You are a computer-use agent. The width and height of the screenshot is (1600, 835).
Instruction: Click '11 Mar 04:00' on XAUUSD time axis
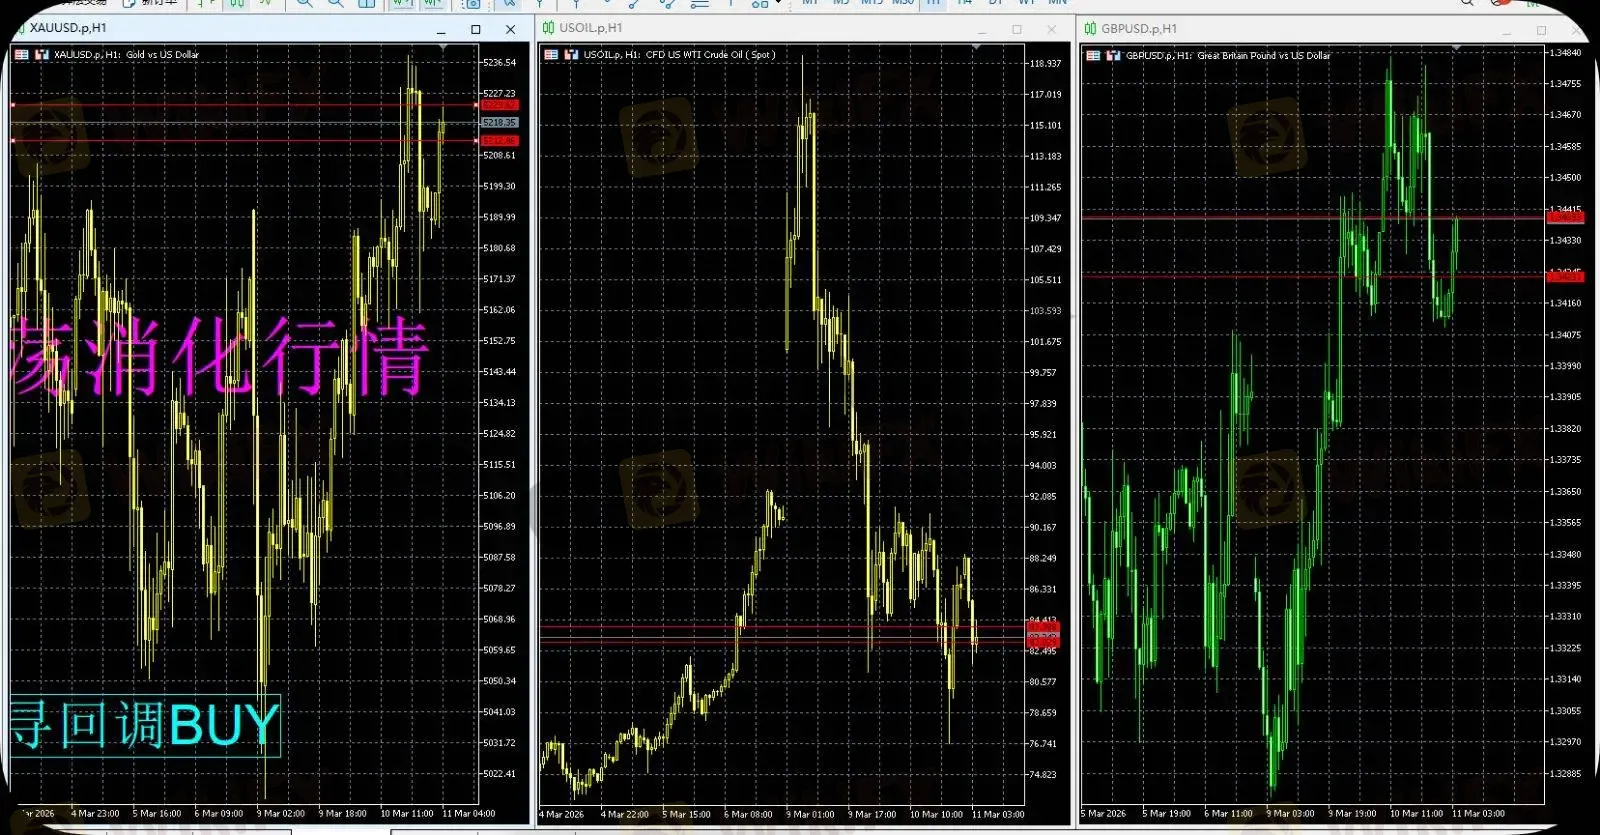click(470, 814)
